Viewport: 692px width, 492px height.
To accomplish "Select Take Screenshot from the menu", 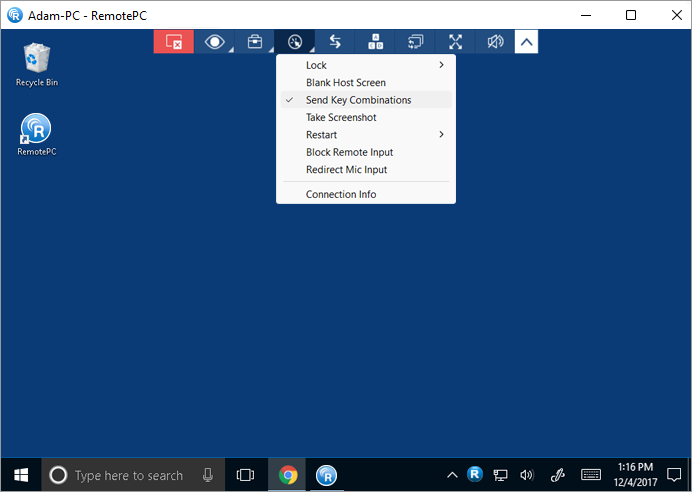I will [x=341, y=118].
